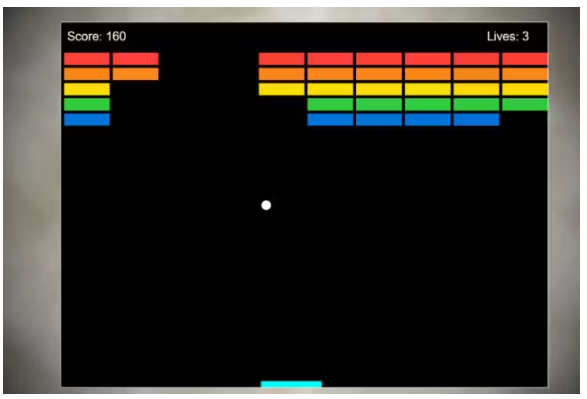This screenshot has width=587, height=399.
Task: Click the cyan paddle at the bottom
Action: [x=291, y=384]
